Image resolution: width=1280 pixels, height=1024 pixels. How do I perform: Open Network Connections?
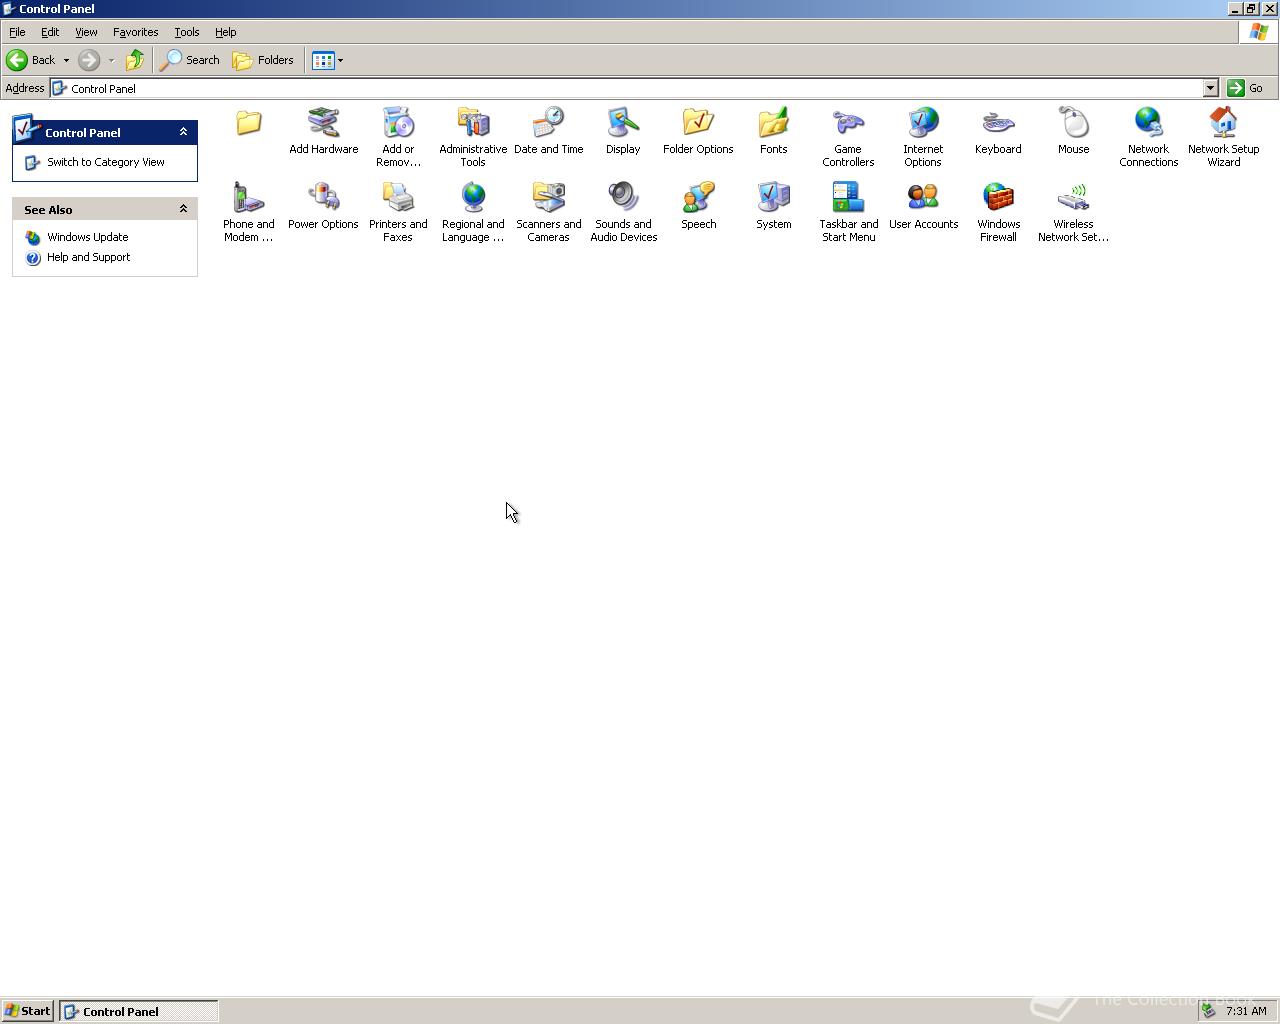click(x=1148, y=137)
